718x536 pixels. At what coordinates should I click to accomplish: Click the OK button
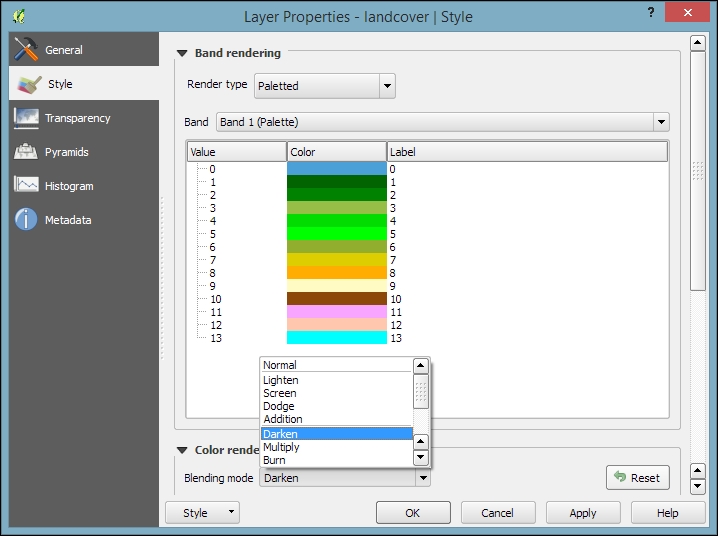click(413, 513)
